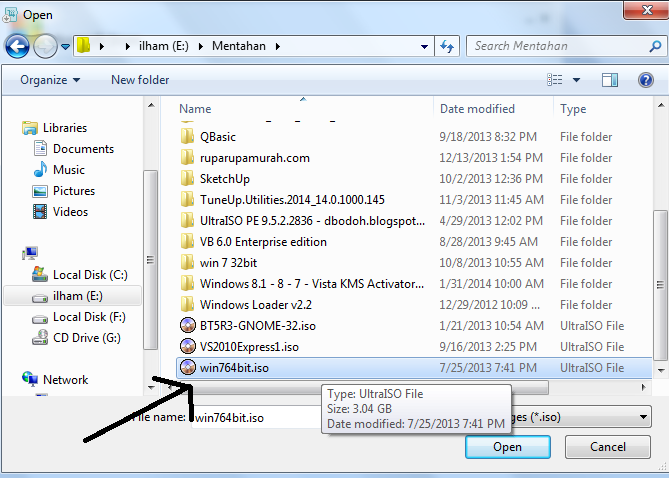Expand the chevron before ilham (E:) breadcrumb
Image resolution: width=669 pixels, height=478 pixels.
click(127, 46)
